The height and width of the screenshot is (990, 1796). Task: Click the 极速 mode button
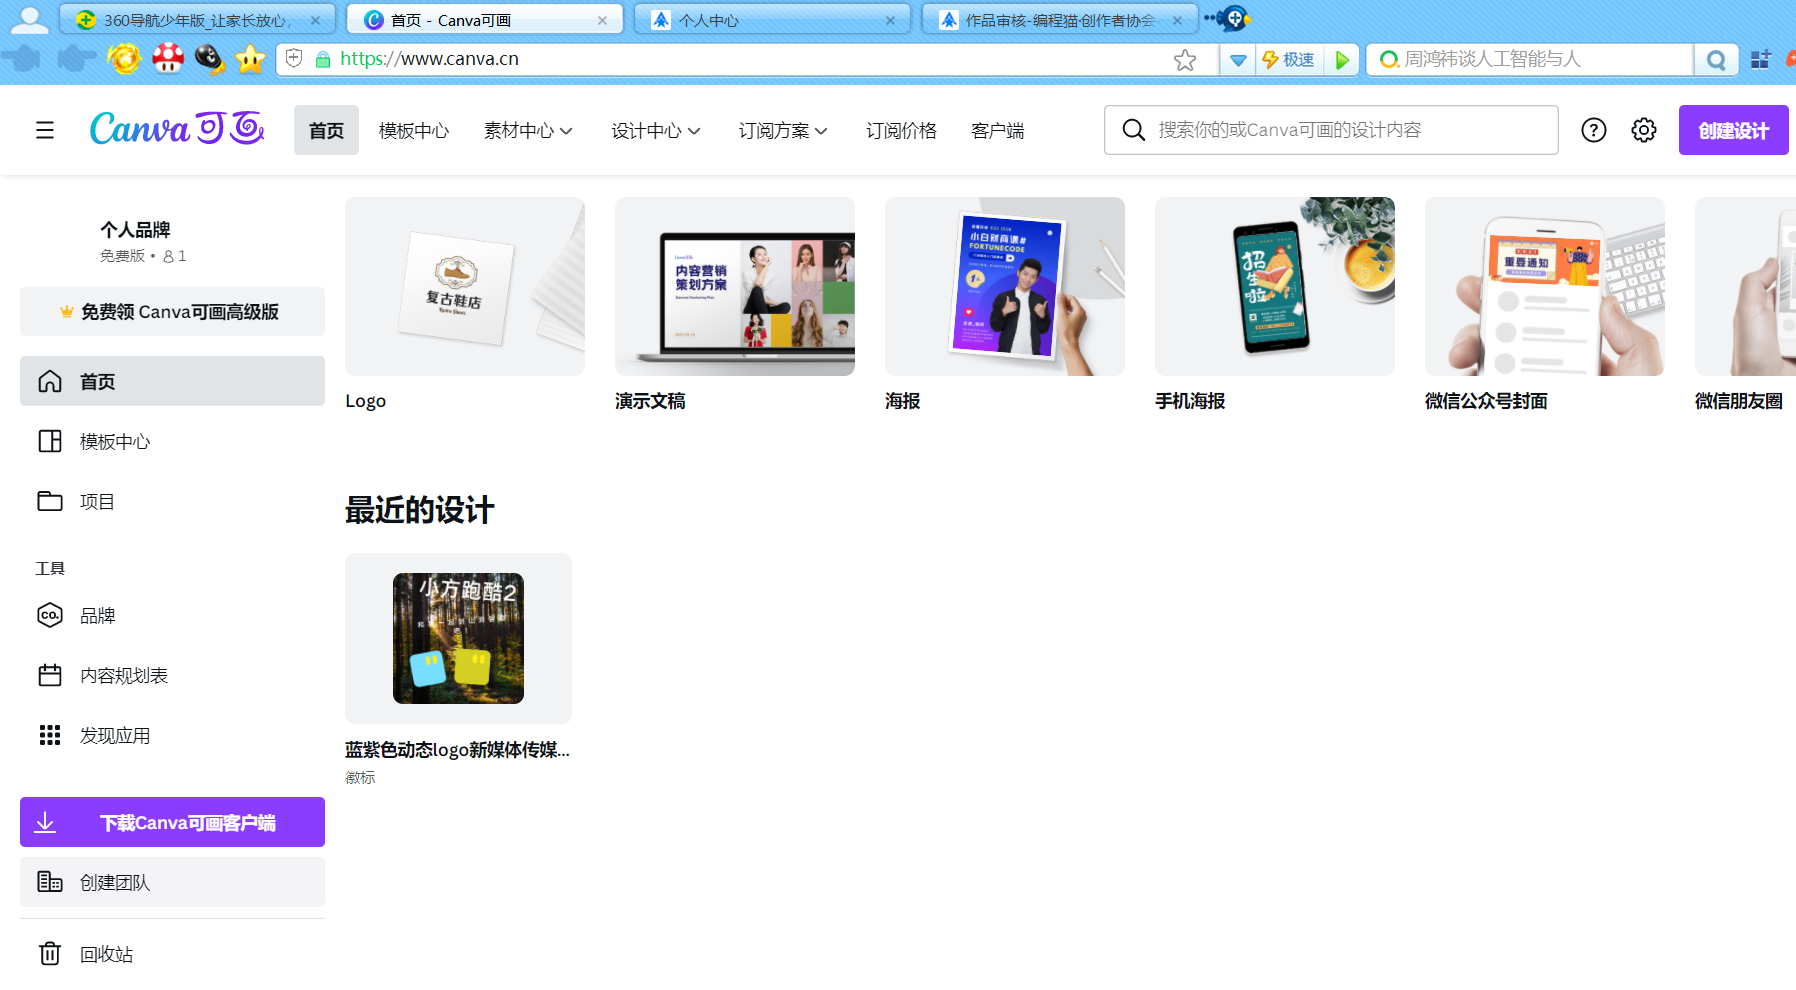(1288, 60)
